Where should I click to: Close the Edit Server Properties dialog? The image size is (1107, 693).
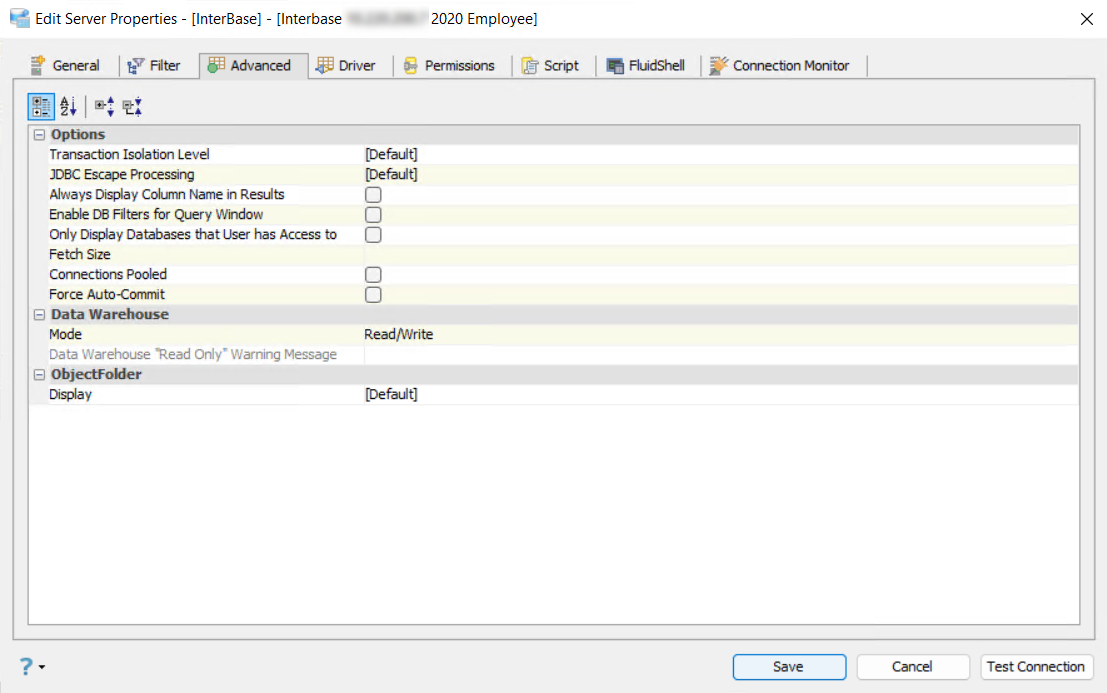pyautogui.click(x=1087, y=19)
